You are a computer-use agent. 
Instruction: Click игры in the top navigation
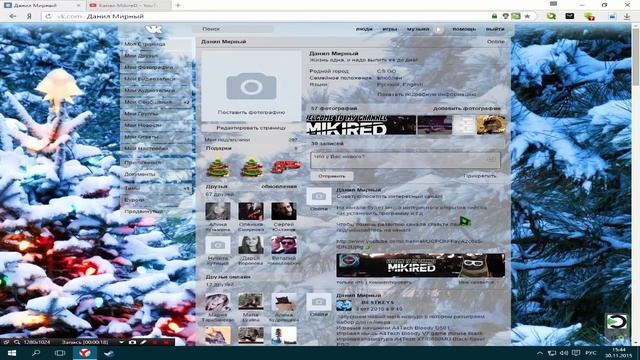coord(390,29)
